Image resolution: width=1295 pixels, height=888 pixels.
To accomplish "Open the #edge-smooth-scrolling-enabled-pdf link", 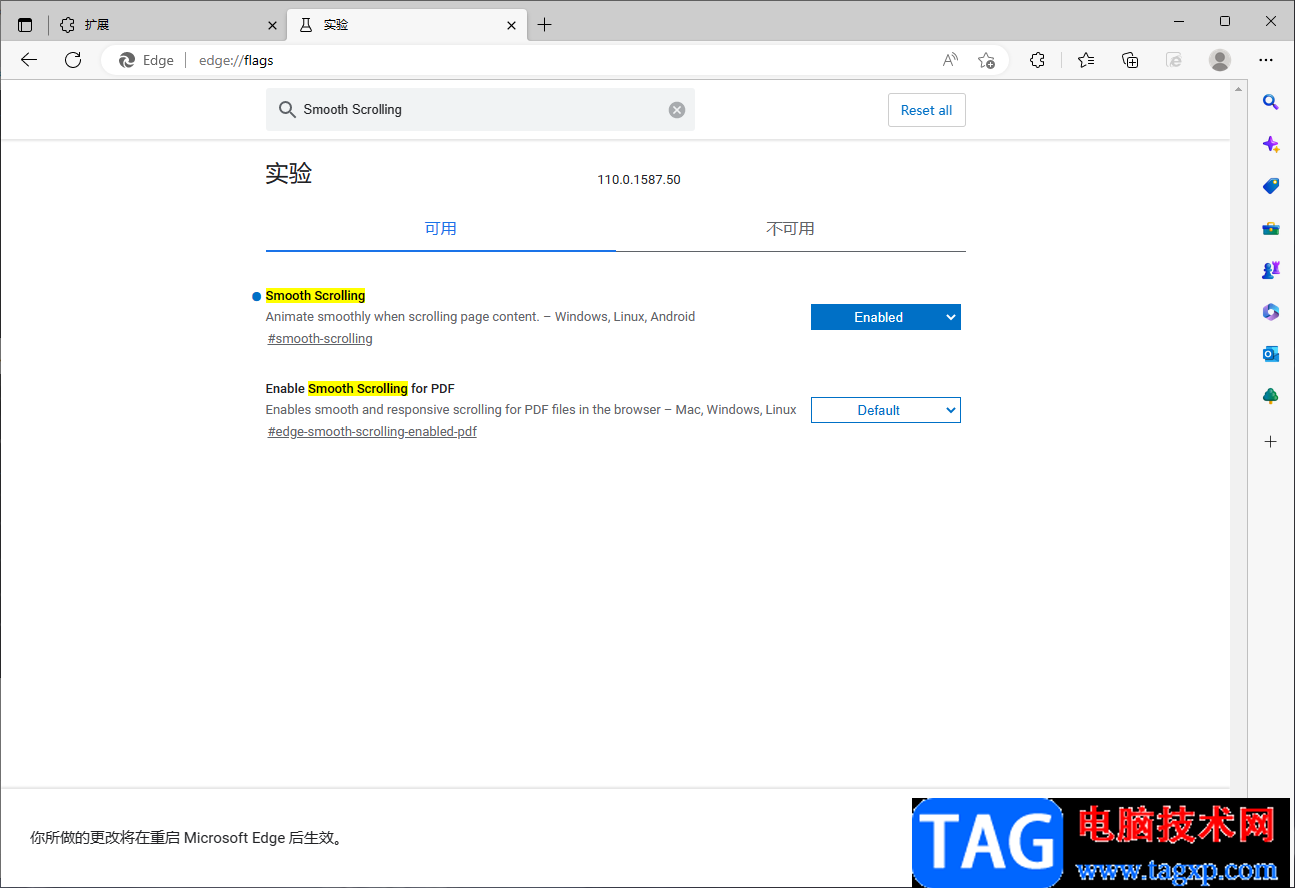I will pos(372,432).
